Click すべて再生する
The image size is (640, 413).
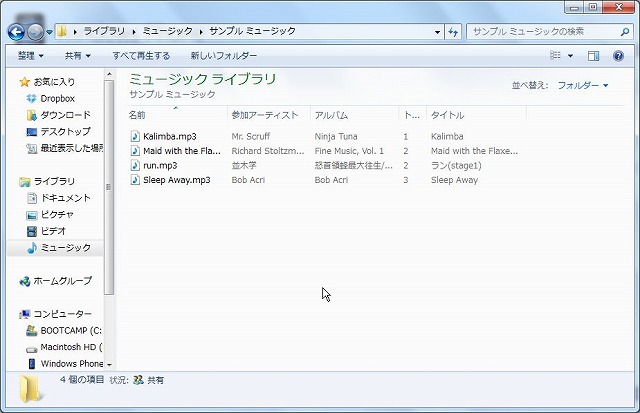141,56
